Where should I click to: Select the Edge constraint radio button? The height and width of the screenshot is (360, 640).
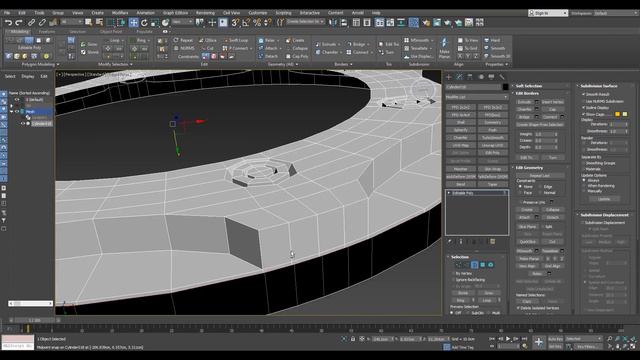click(540, 187)
